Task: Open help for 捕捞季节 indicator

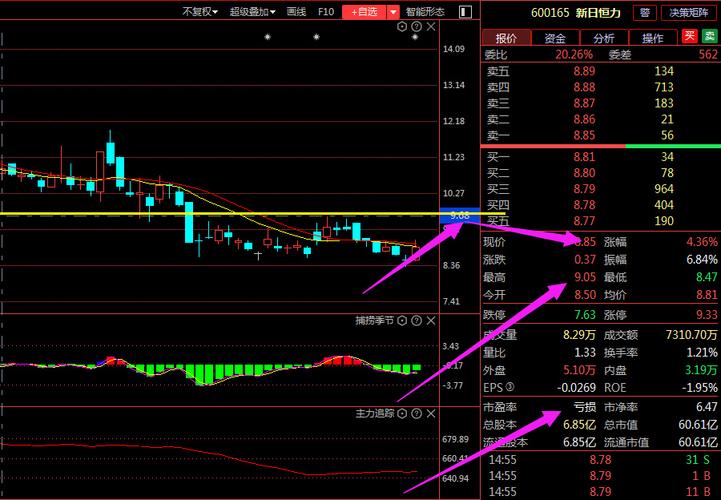Action: click(x=416, y=321)
